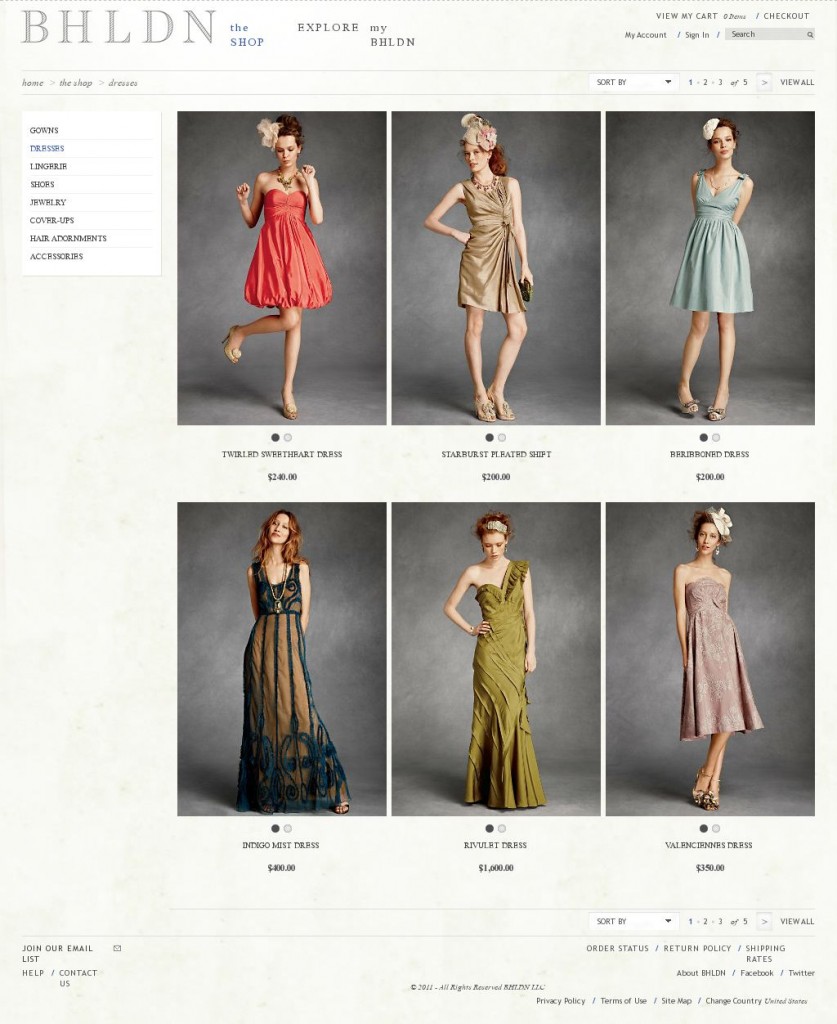Screen dimensions: 837x1024
Task: Open the Shoes category
Action: [42, 184]
